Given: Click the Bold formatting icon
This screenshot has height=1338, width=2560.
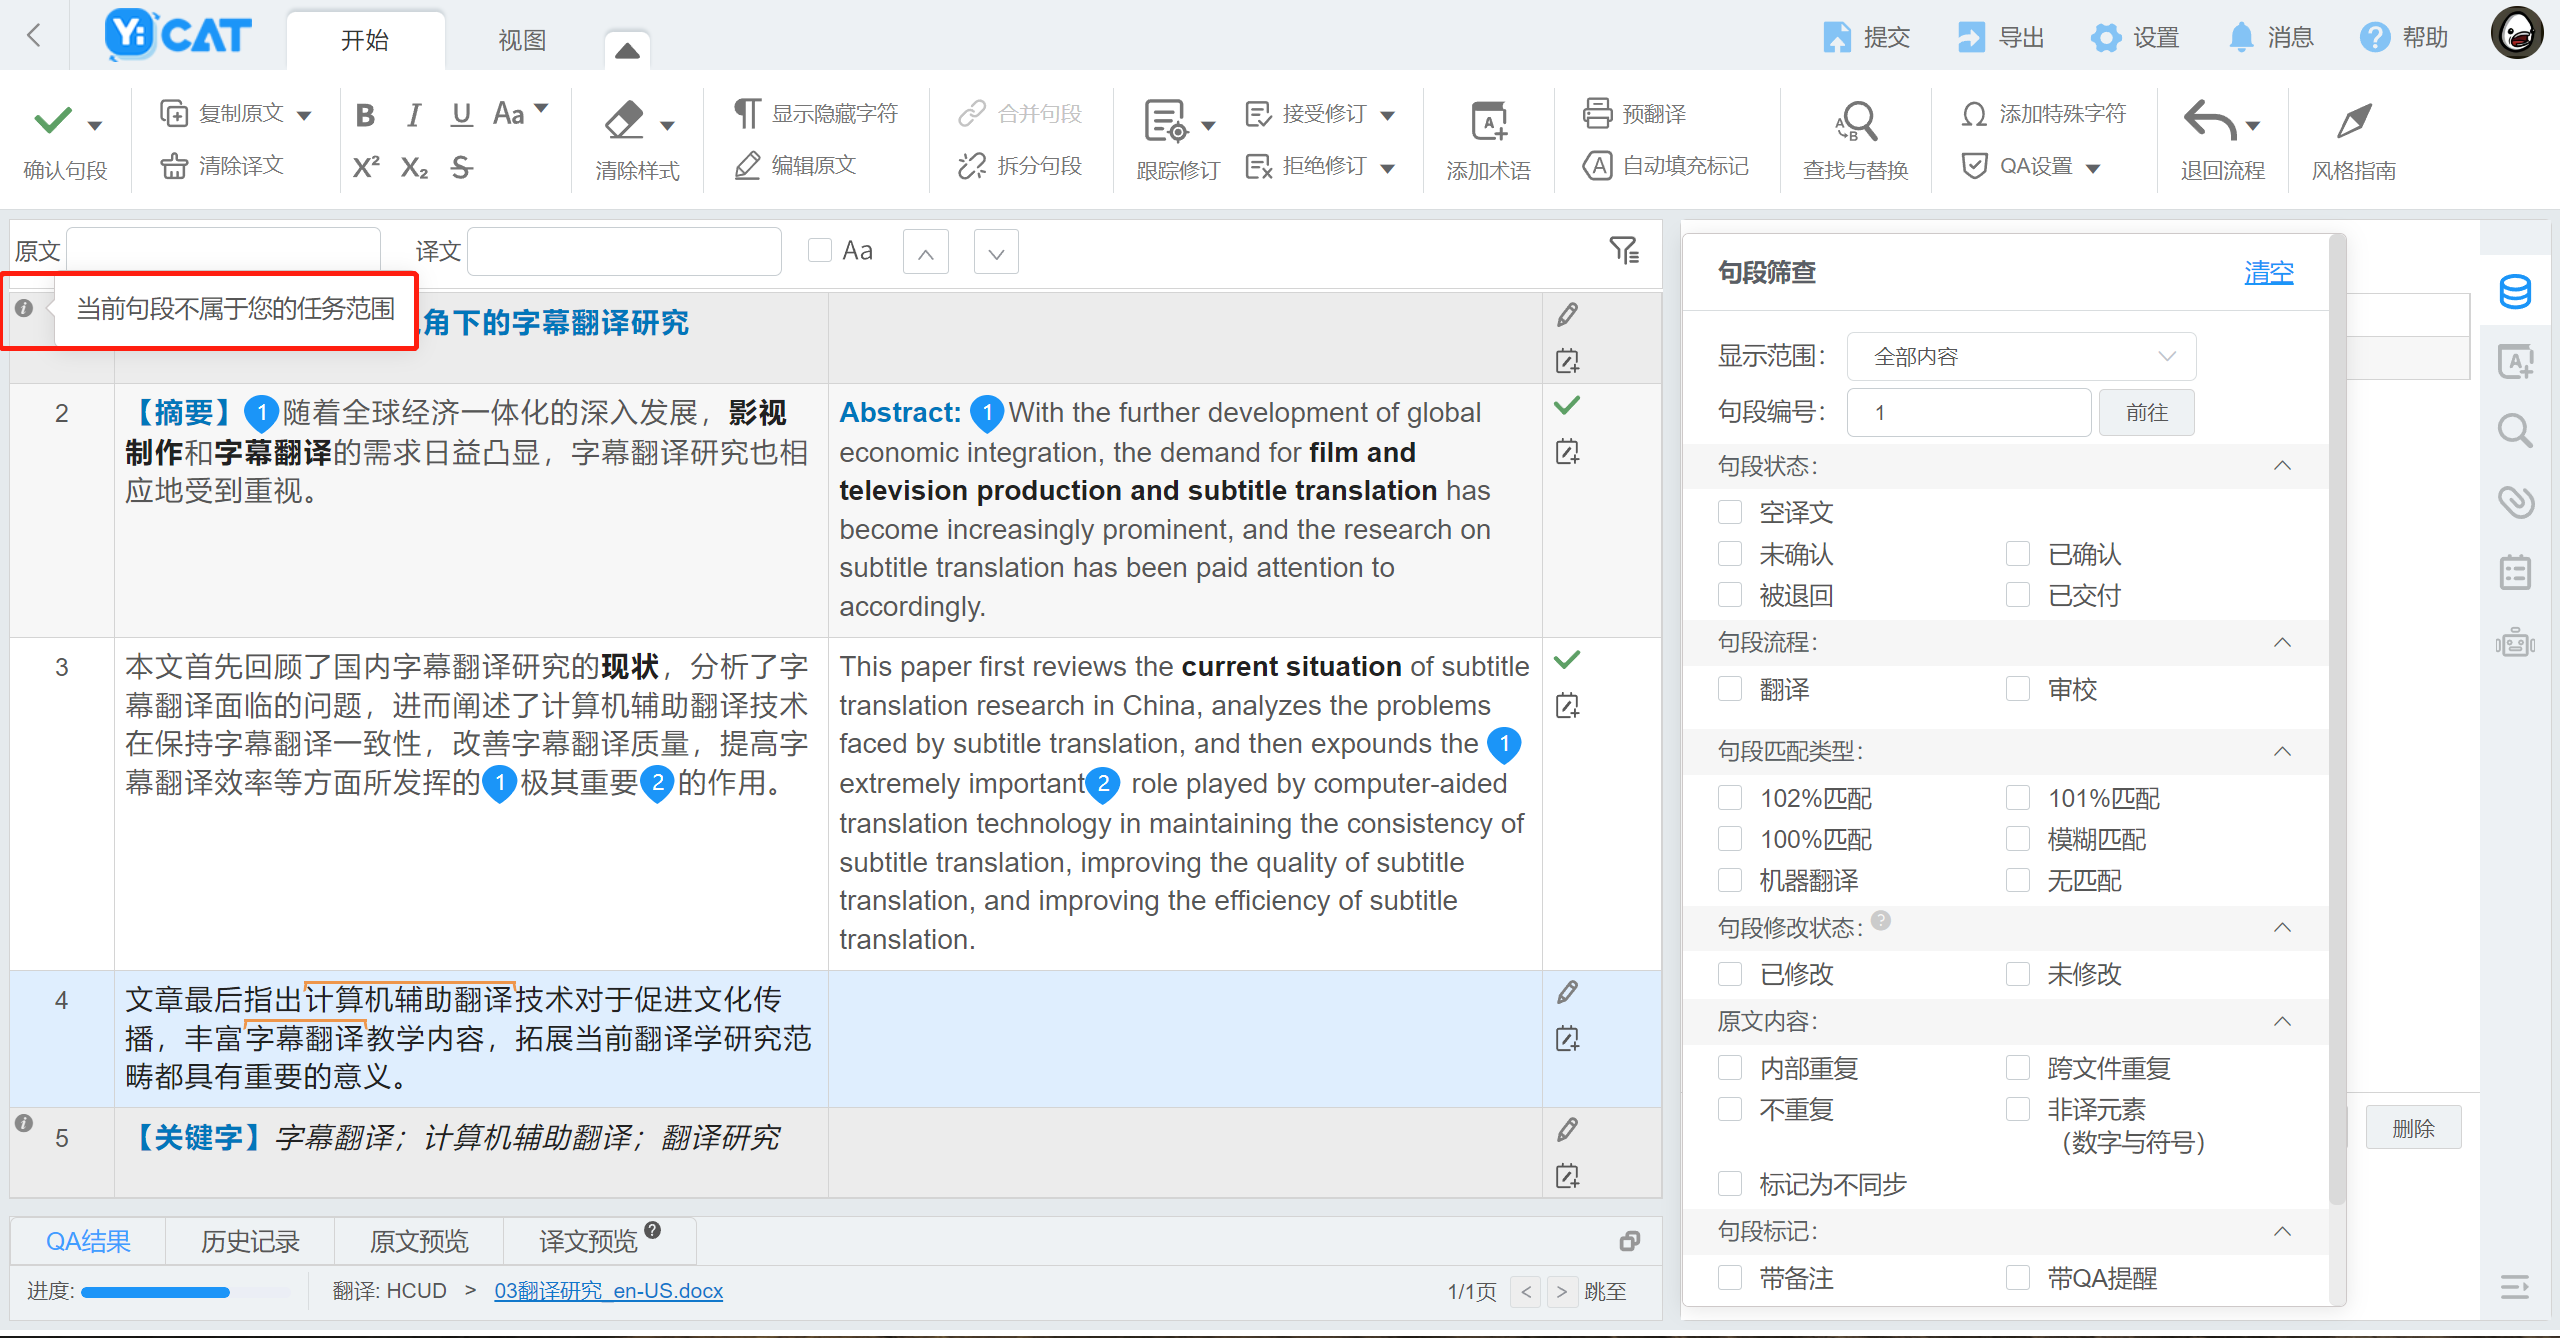Looking at the screenshot, I should pos(365,115).
